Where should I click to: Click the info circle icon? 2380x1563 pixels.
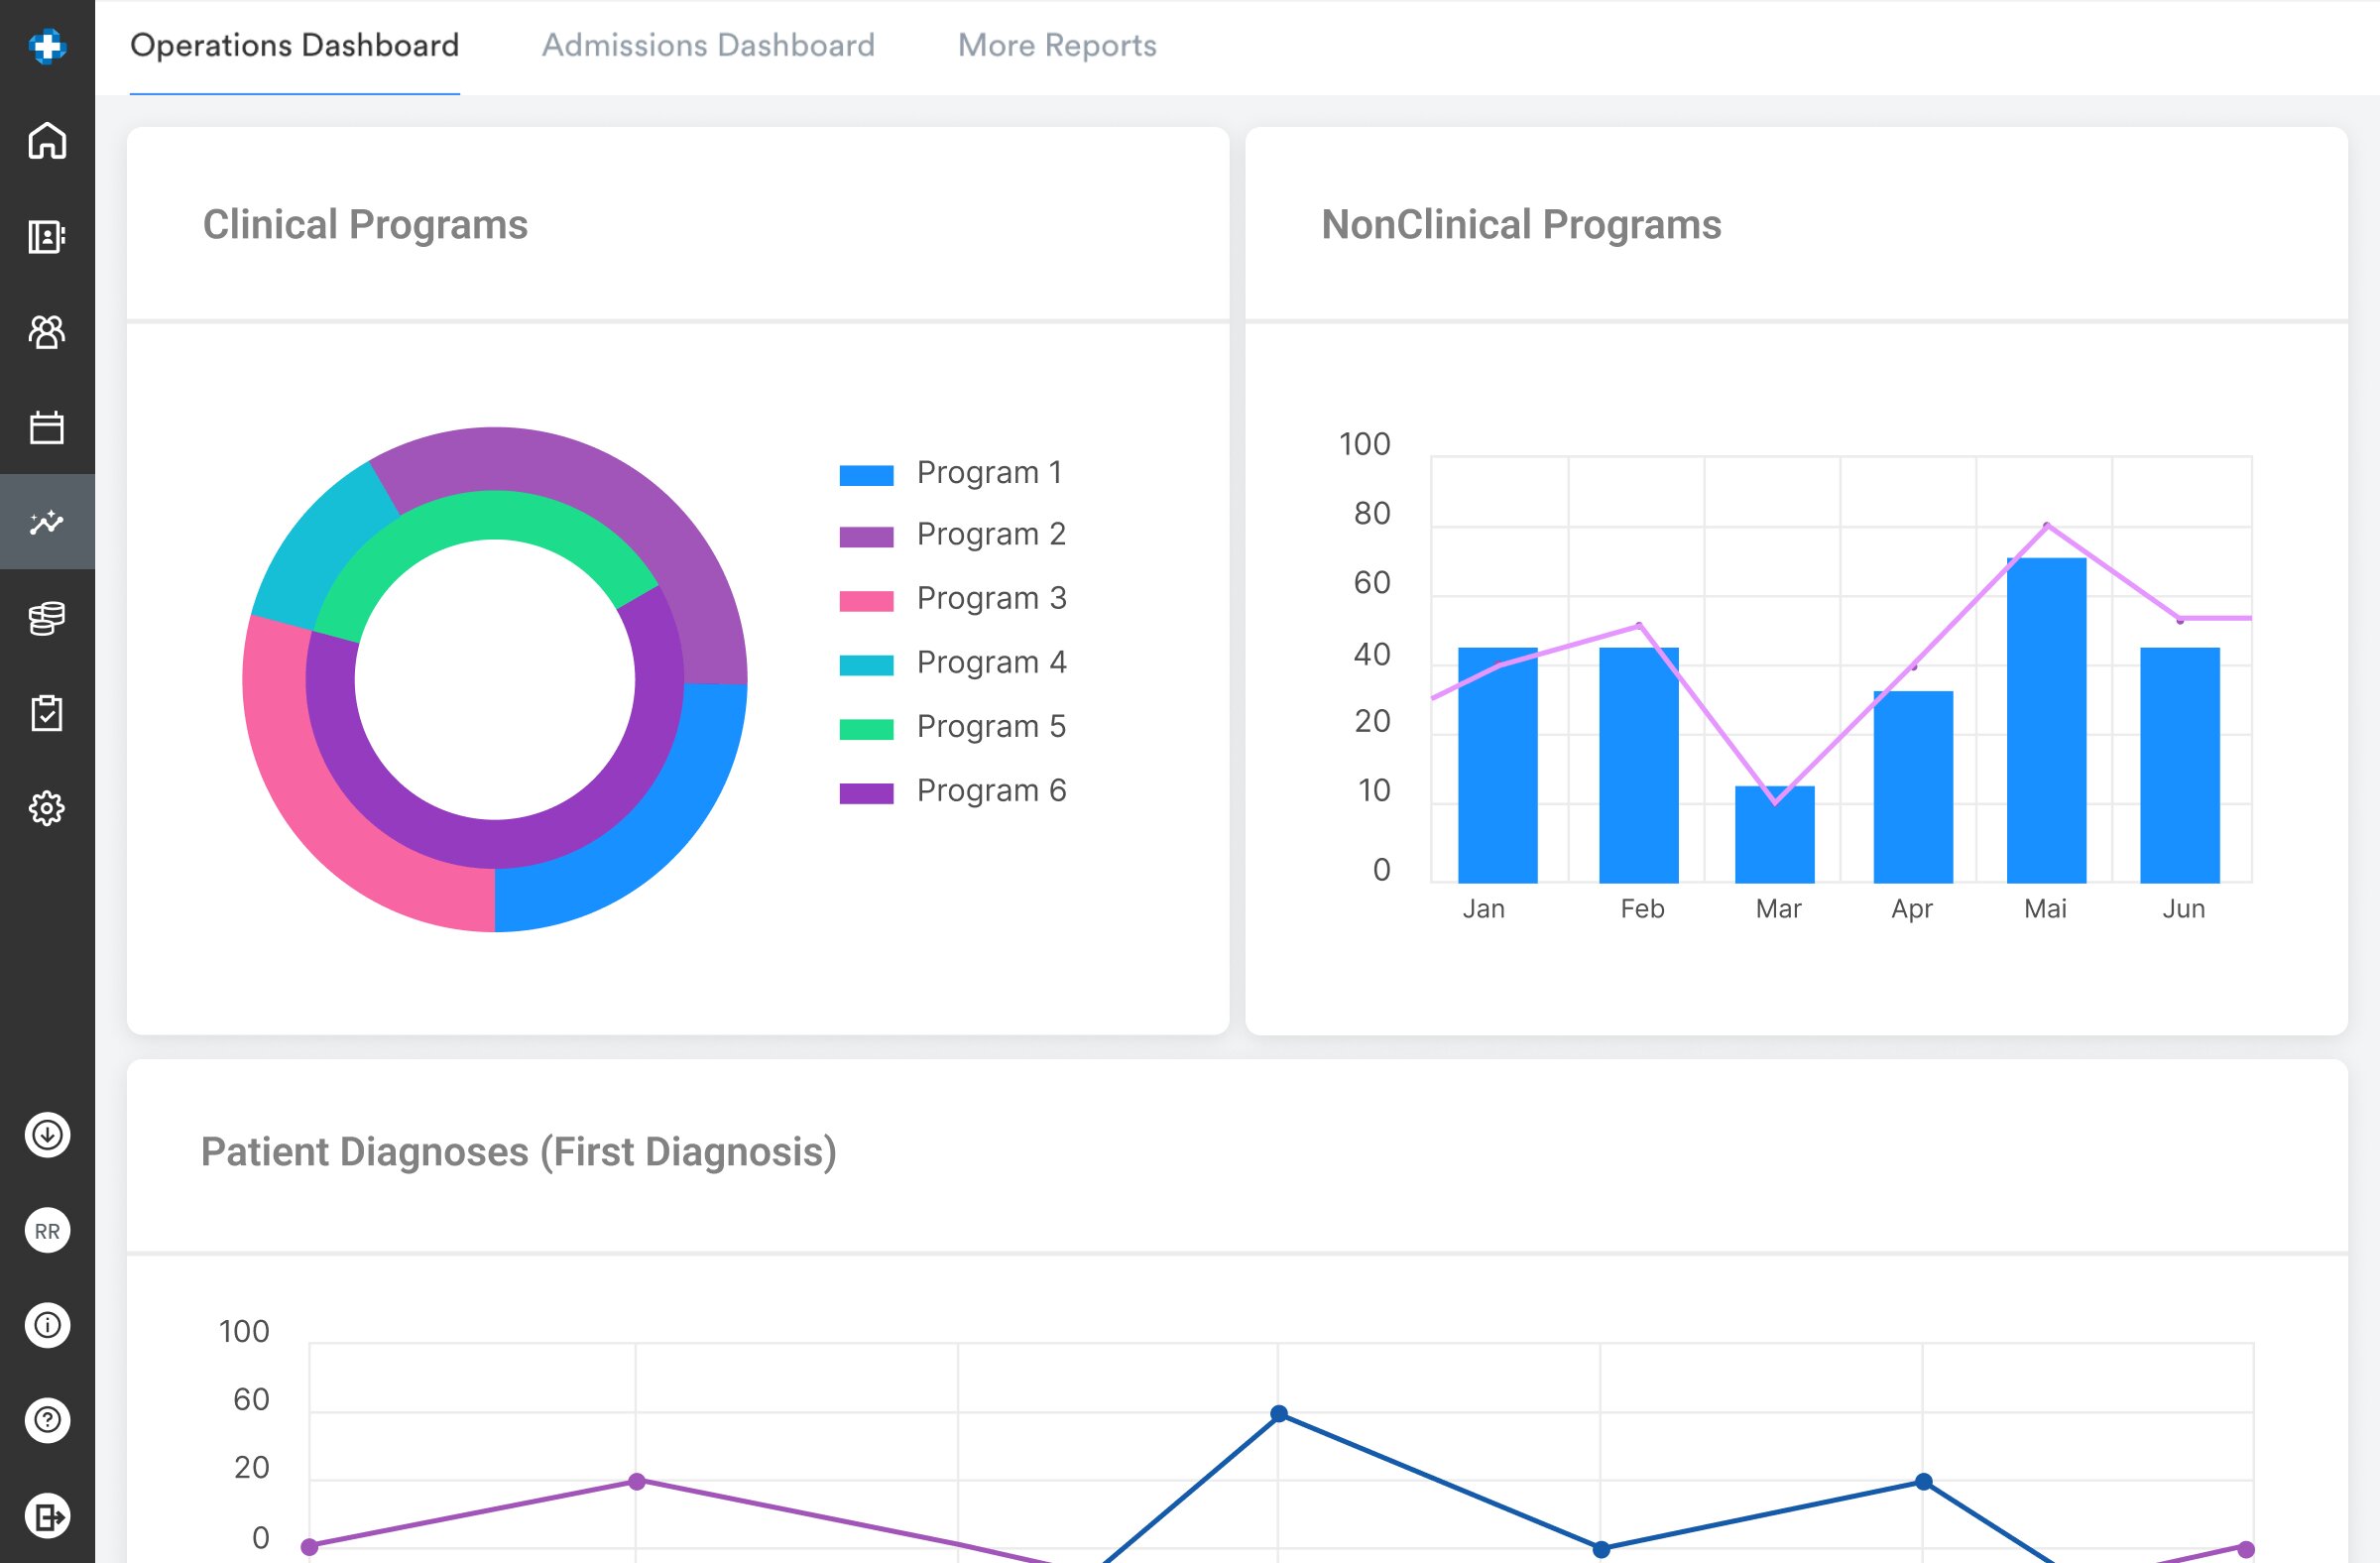[x=47, y=1325]
